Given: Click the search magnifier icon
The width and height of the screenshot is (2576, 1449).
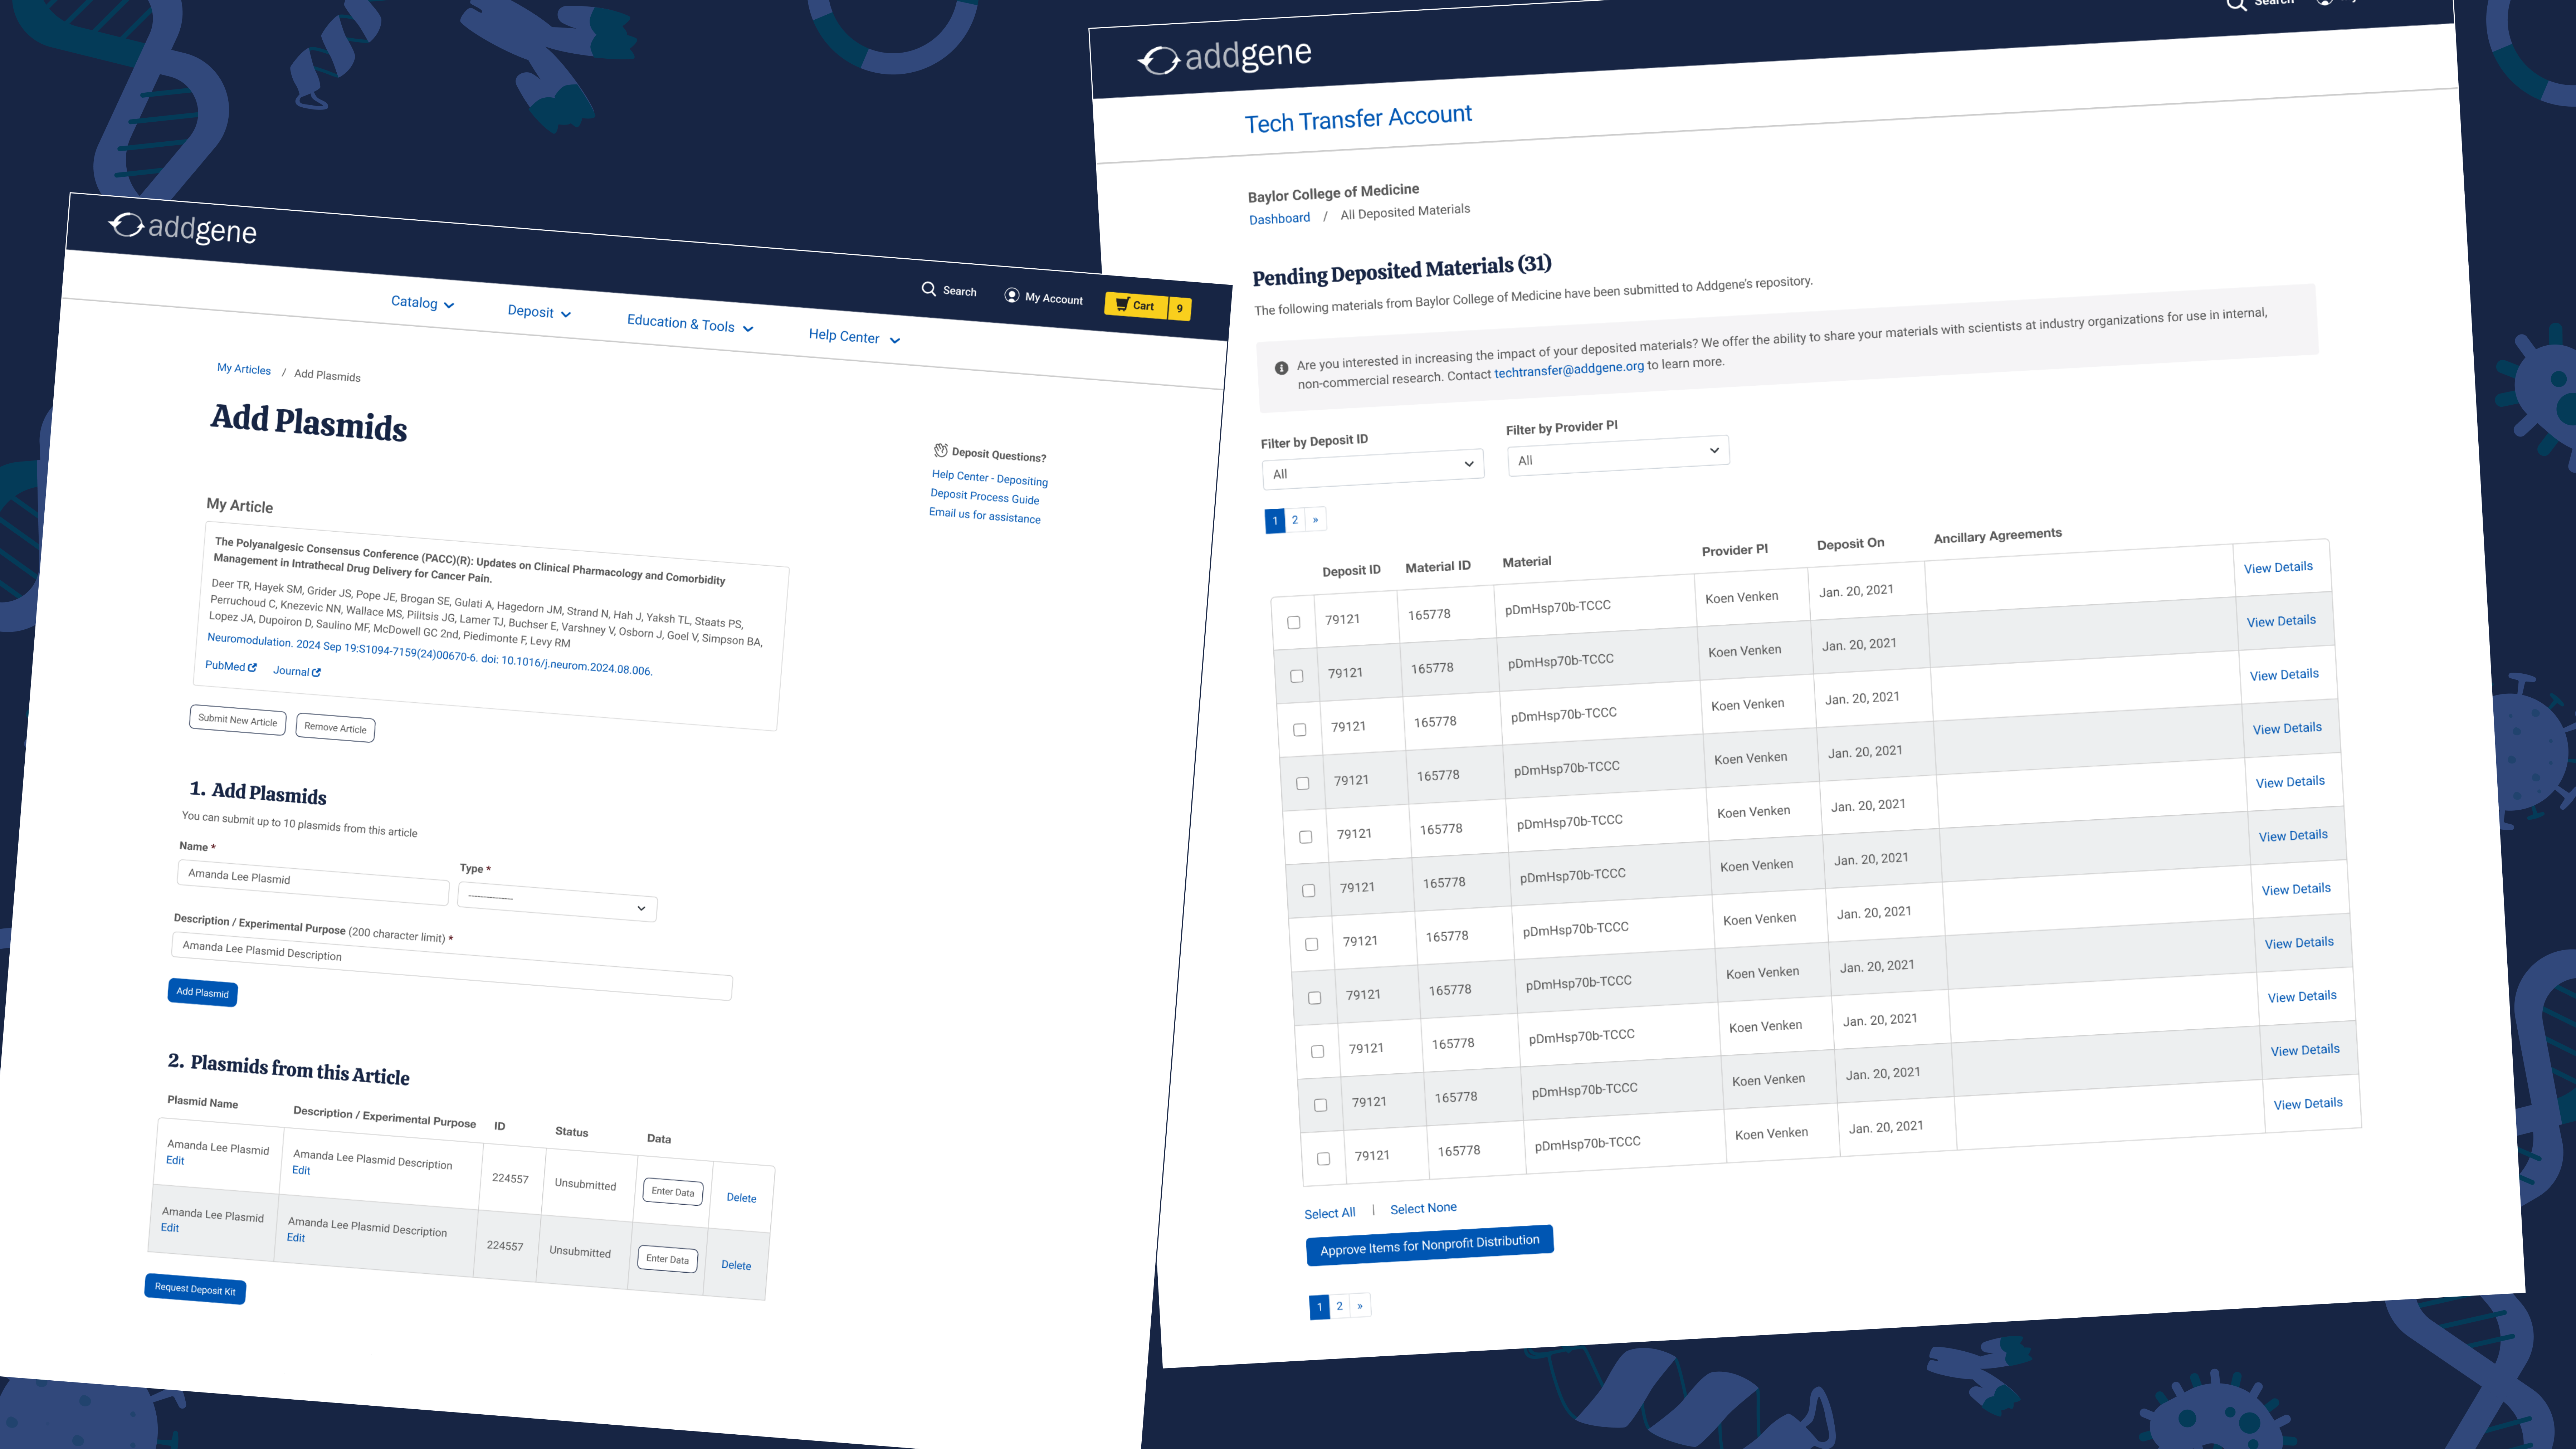Looking at the screenshot, I should pos(929,289).
